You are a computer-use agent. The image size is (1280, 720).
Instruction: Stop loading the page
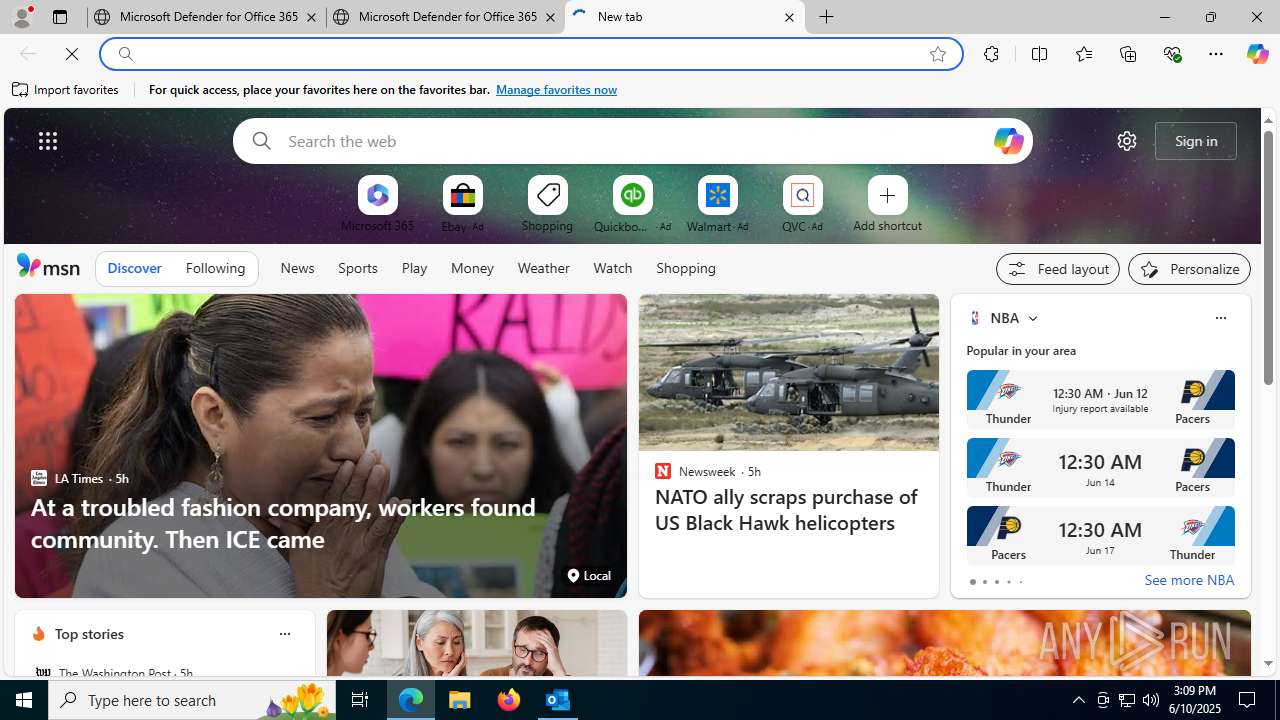point(72,54)
